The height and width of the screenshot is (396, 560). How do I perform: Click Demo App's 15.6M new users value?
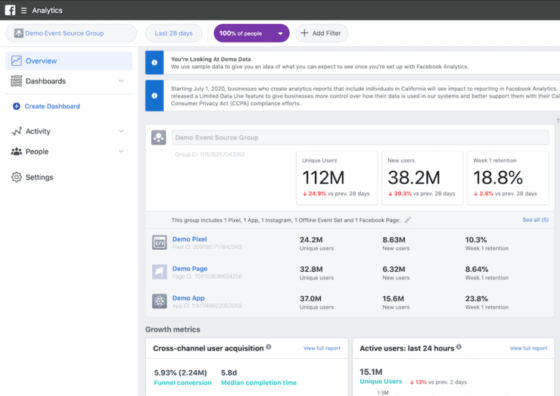393,299
